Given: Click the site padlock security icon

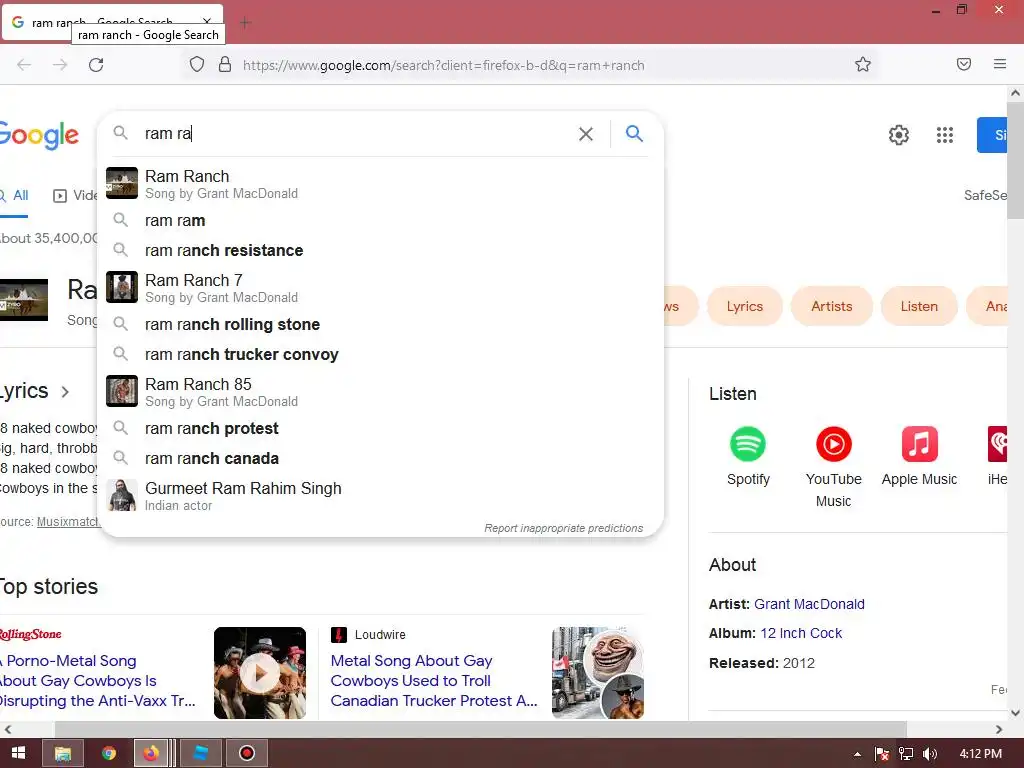Looking at the screenshot, I should (x=225, y=64).
